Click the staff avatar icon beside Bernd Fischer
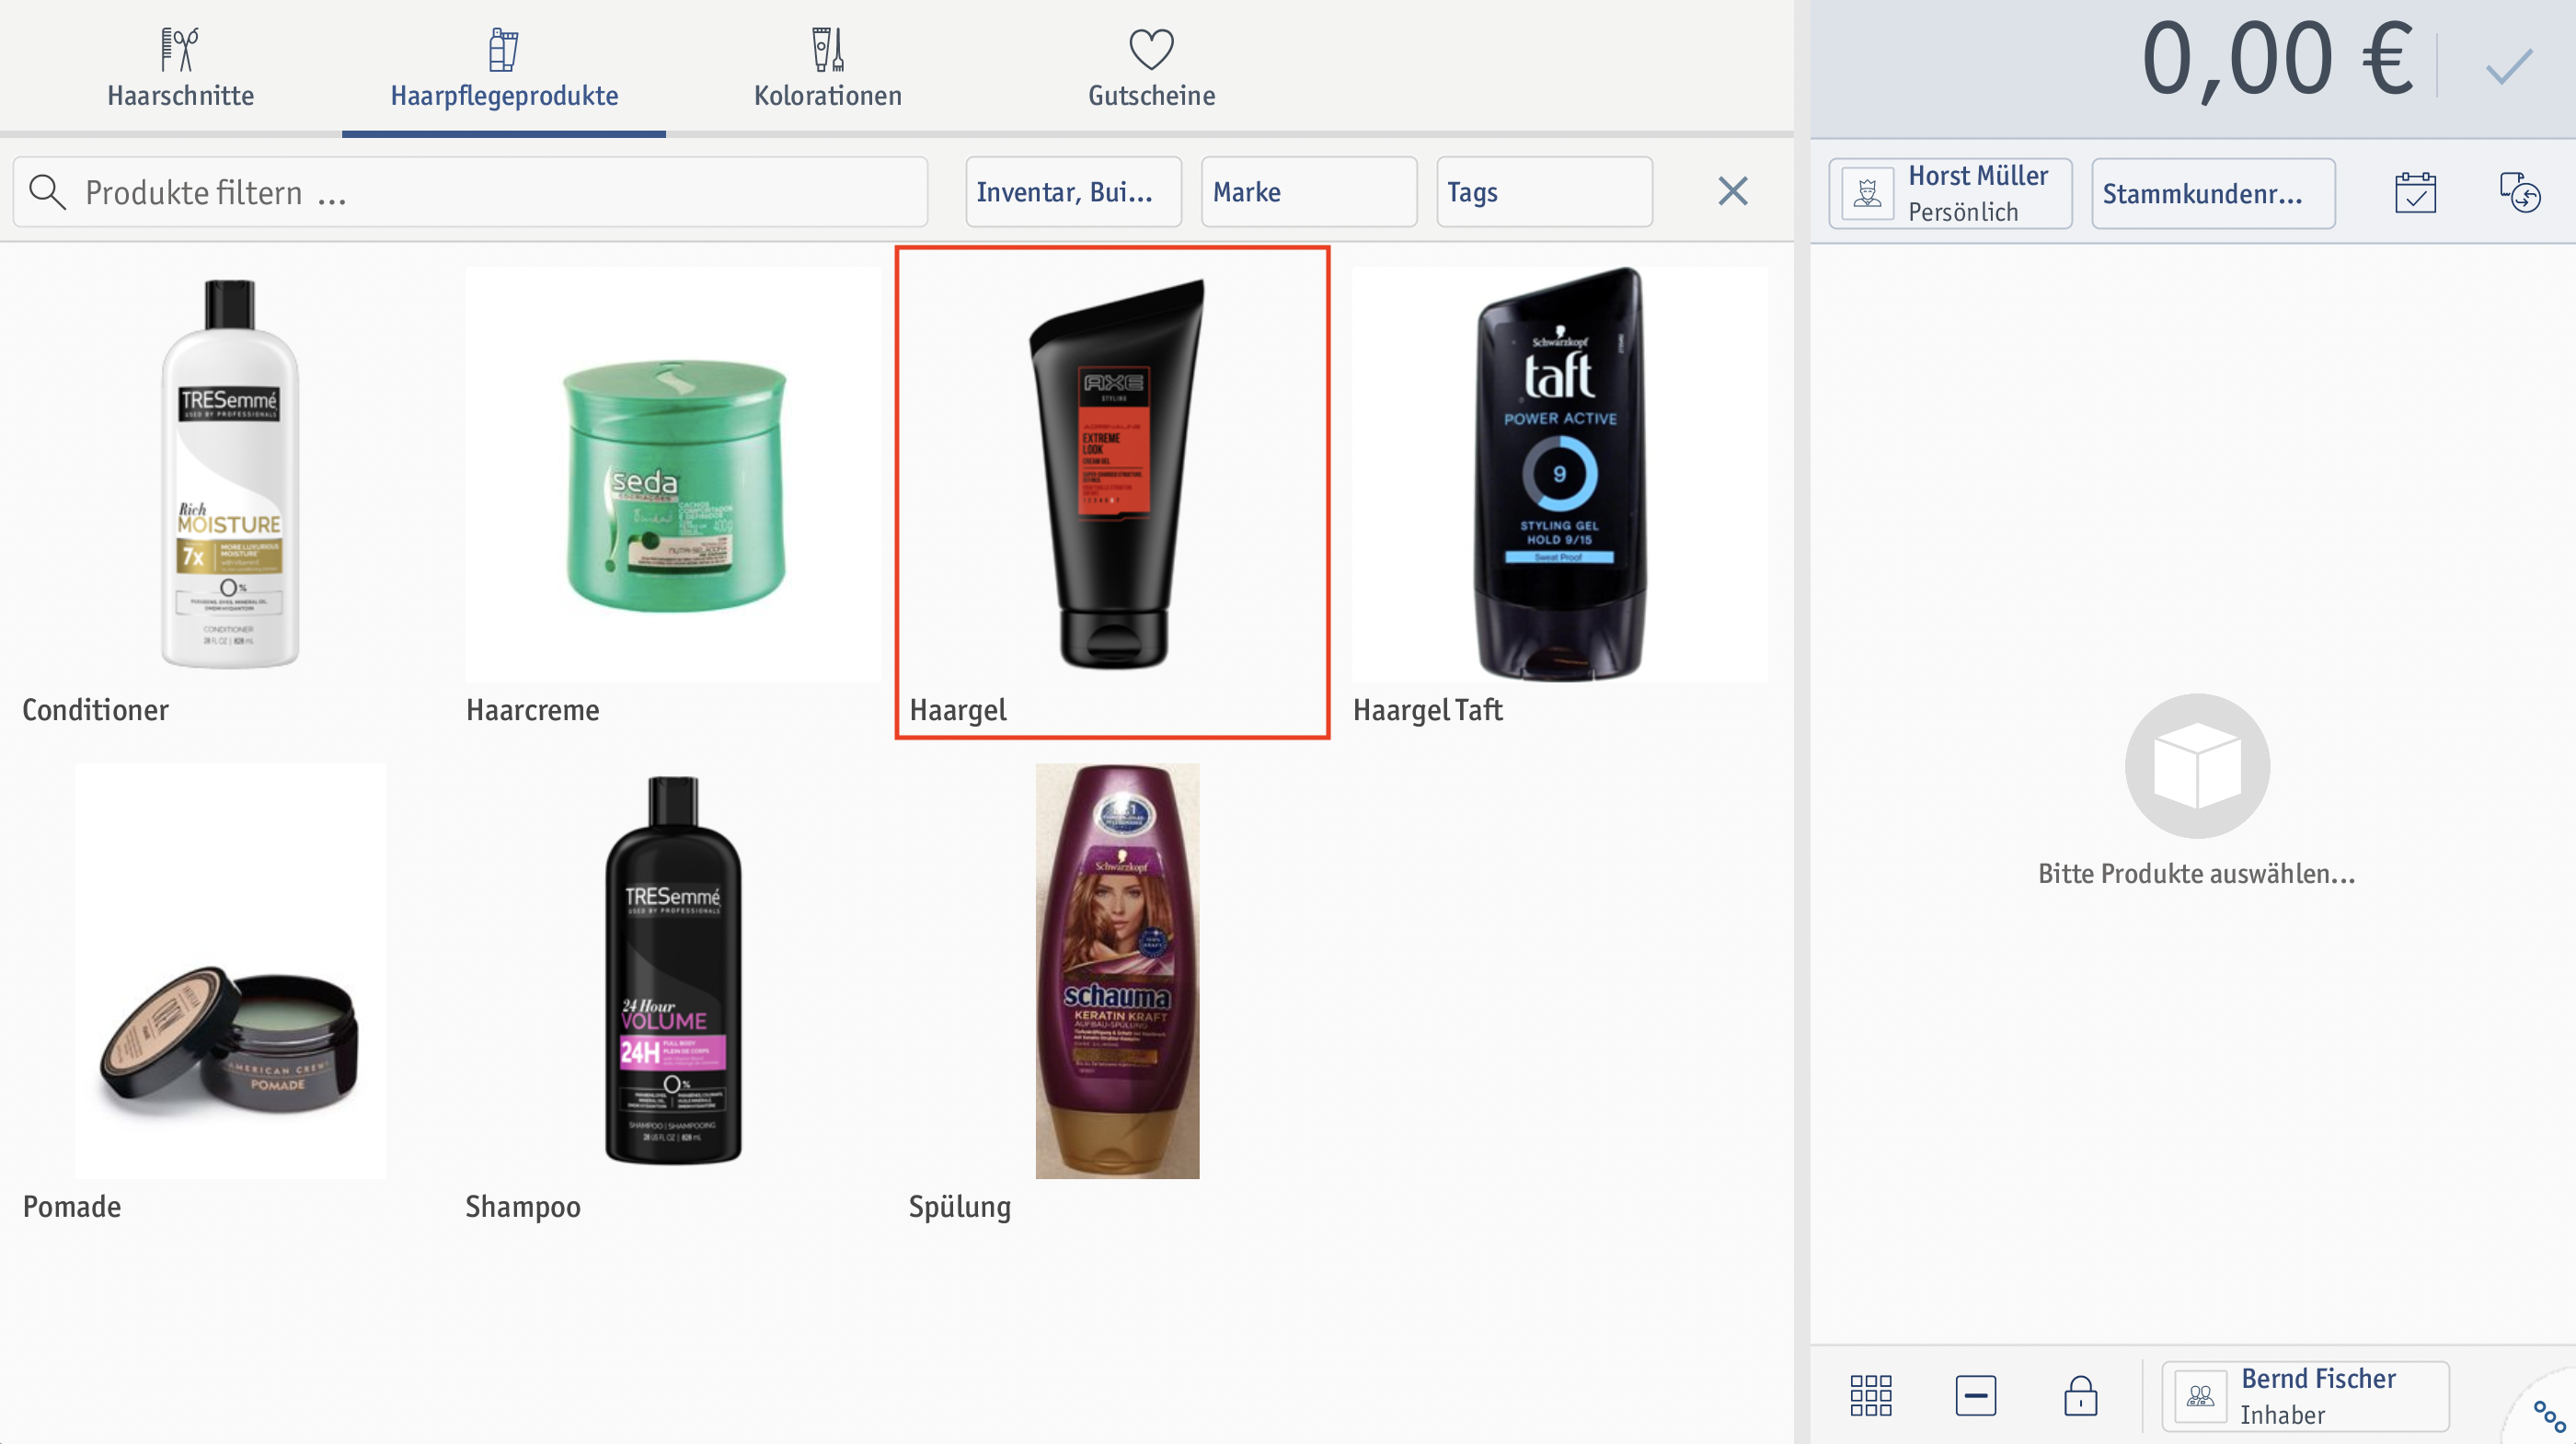 pos(2200,1396)
